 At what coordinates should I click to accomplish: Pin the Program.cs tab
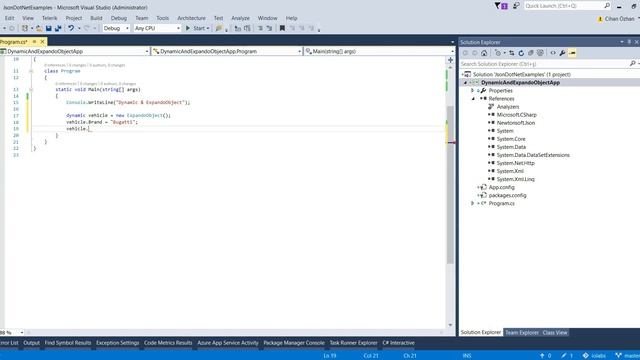coord(35,42)
